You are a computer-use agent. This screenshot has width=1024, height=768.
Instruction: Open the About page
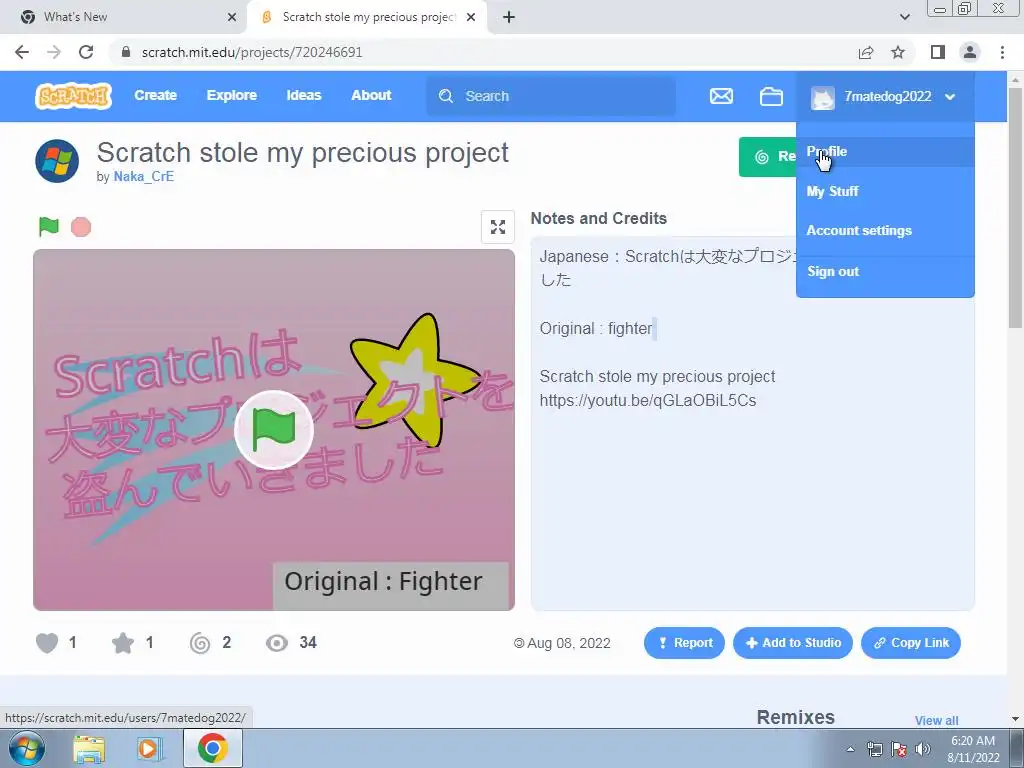tap(371, 95)
